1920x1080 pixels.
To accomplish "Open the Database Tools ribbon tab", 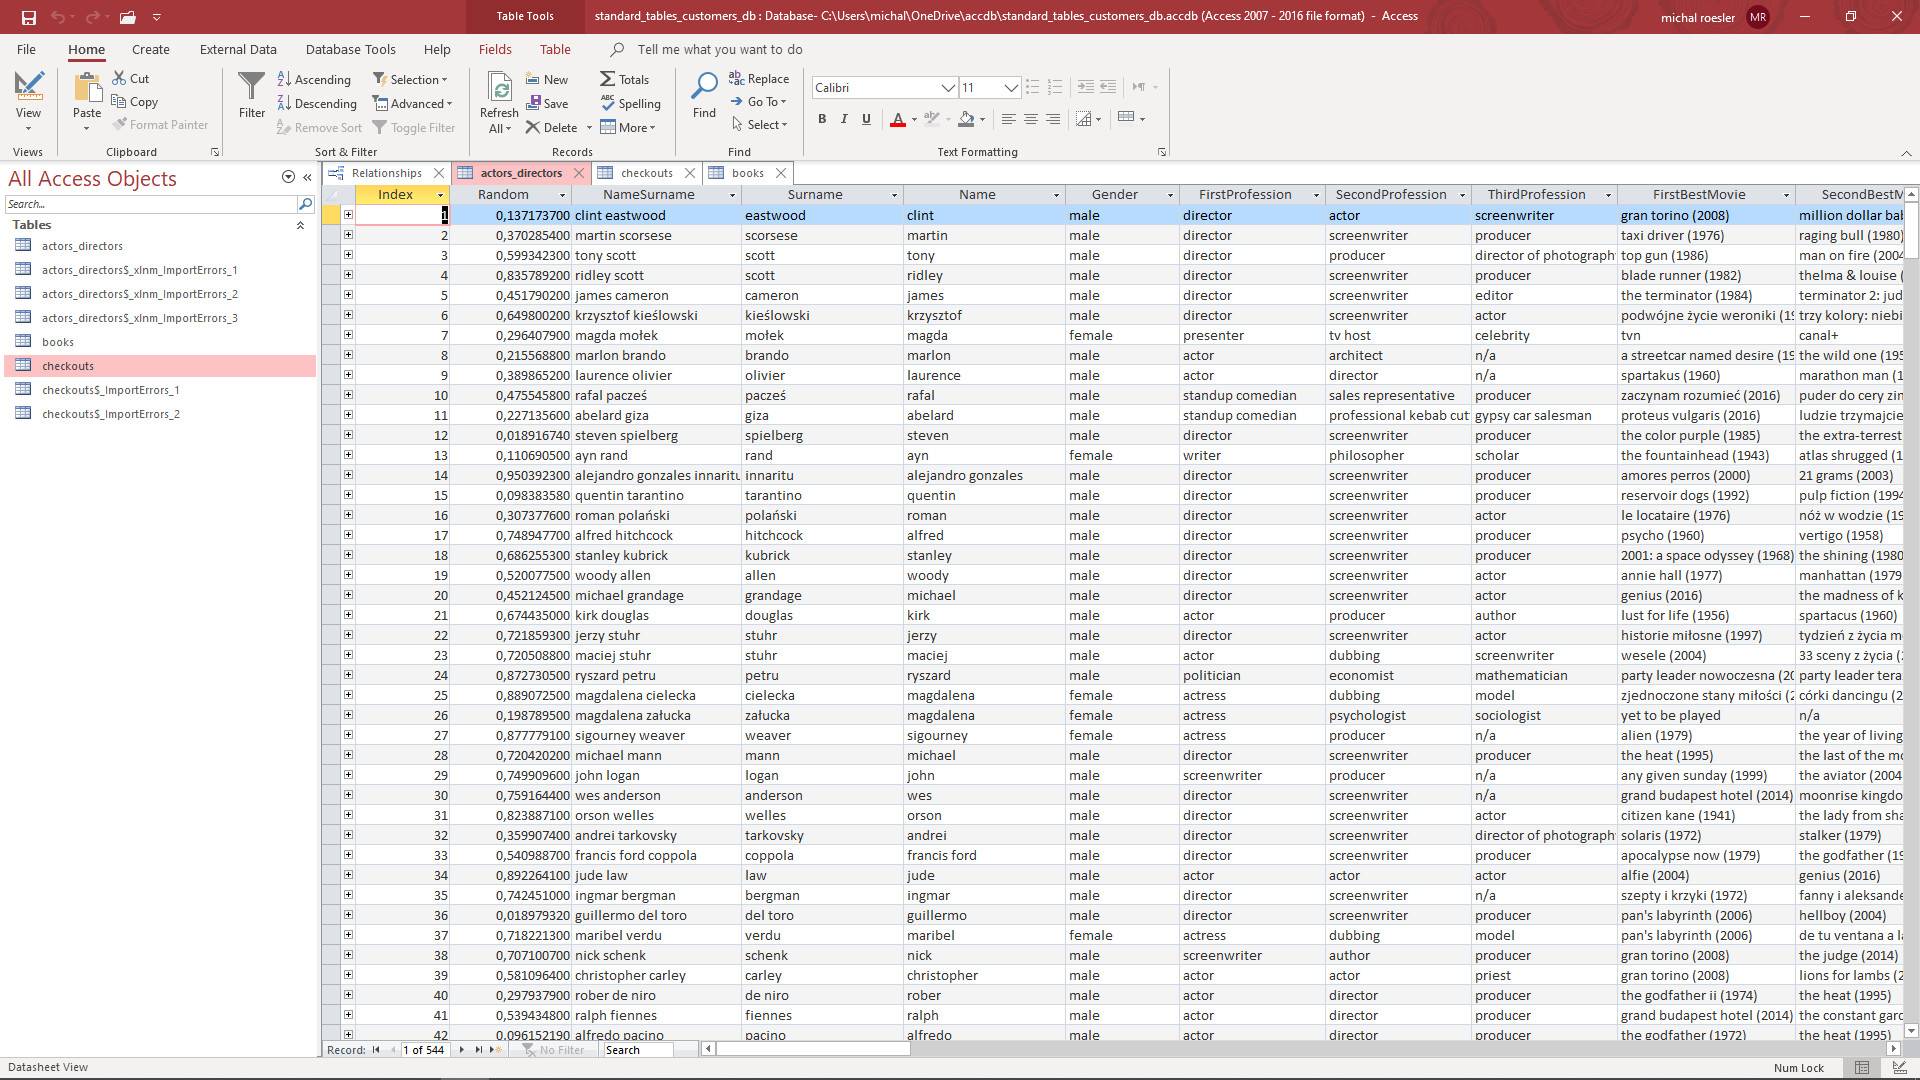I will click(x=350, y=49).
